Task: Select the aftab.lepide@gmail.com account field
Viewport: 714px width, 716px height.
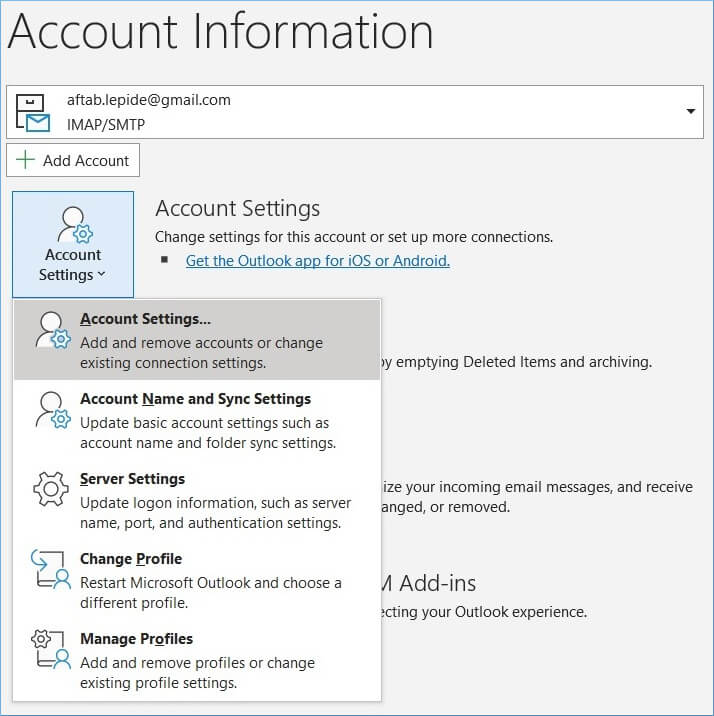Action: [355, 112]
